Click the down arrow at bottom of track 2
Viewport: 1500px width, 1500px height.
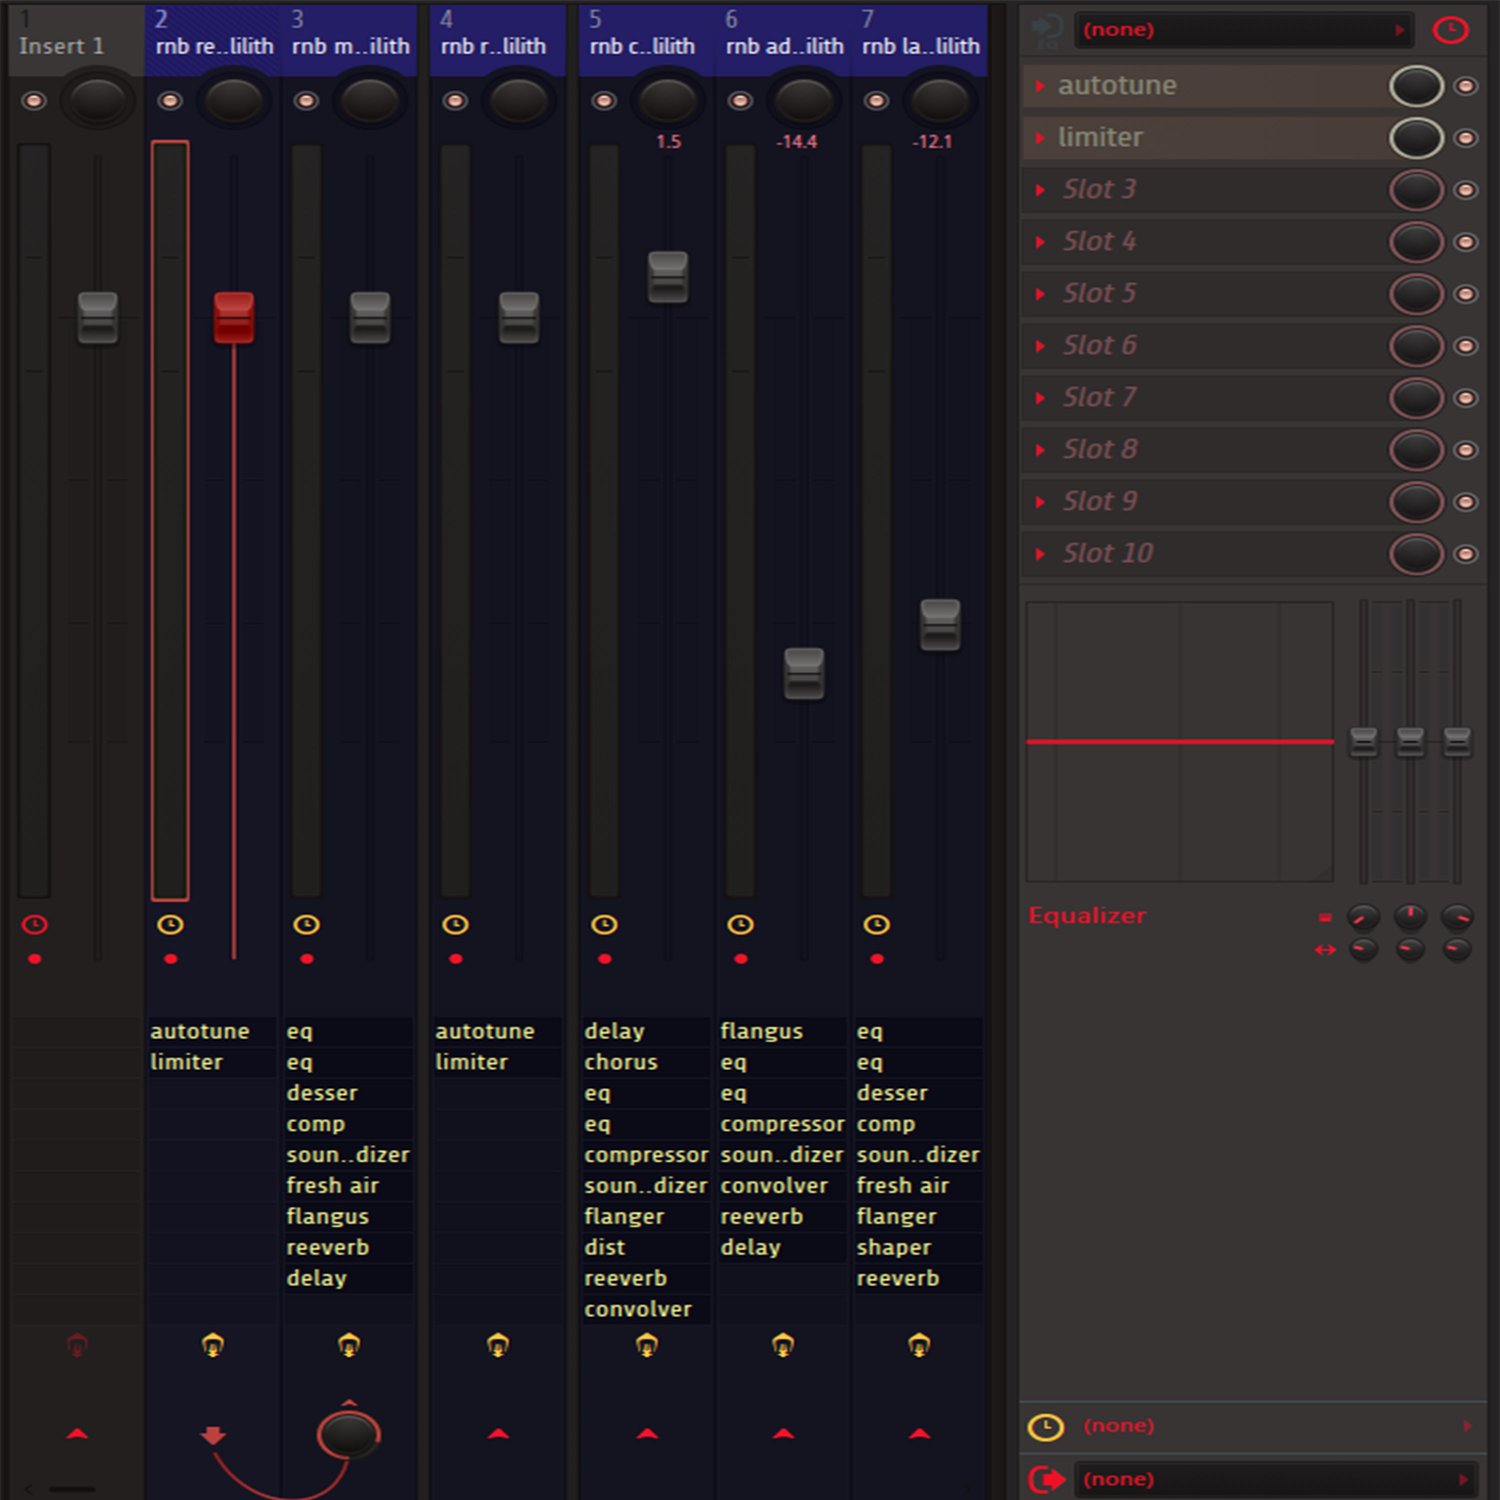click(x=212, y=1436)
